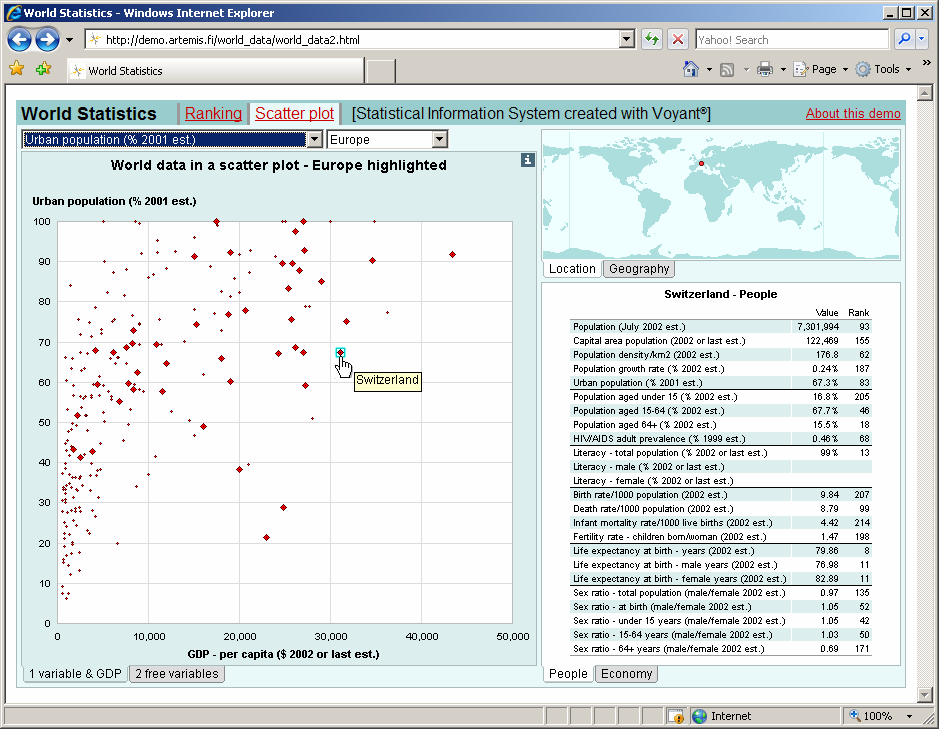This screenshot has height=729, width=939.
Task: Click the Switzerland data point on scatter plot
Action: tap(340, 352)
